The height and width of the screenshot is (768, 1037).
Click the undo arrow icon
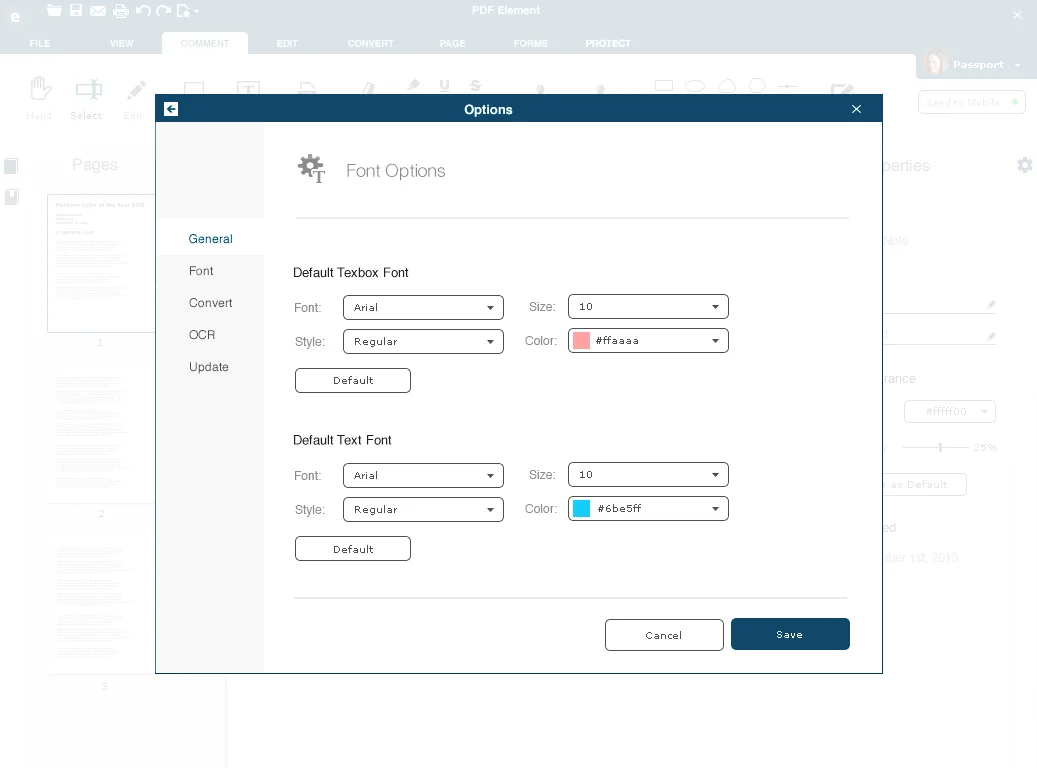point(143,11)
